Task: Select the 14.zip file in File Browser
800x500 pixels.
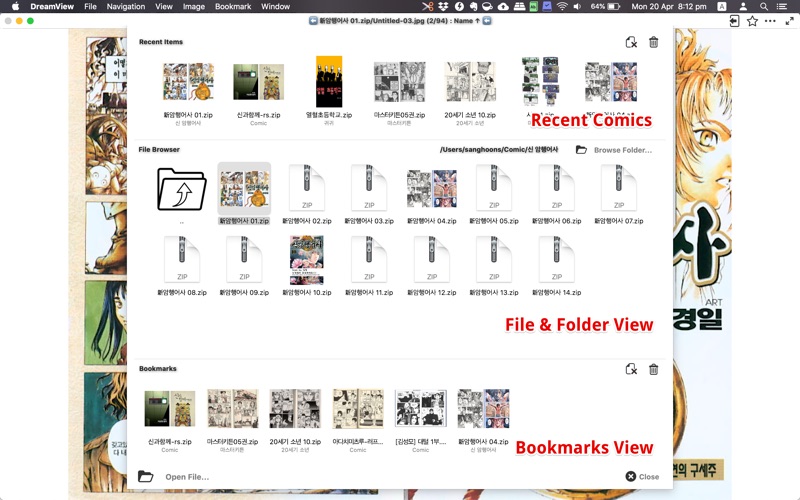Action: coord(557,259)
